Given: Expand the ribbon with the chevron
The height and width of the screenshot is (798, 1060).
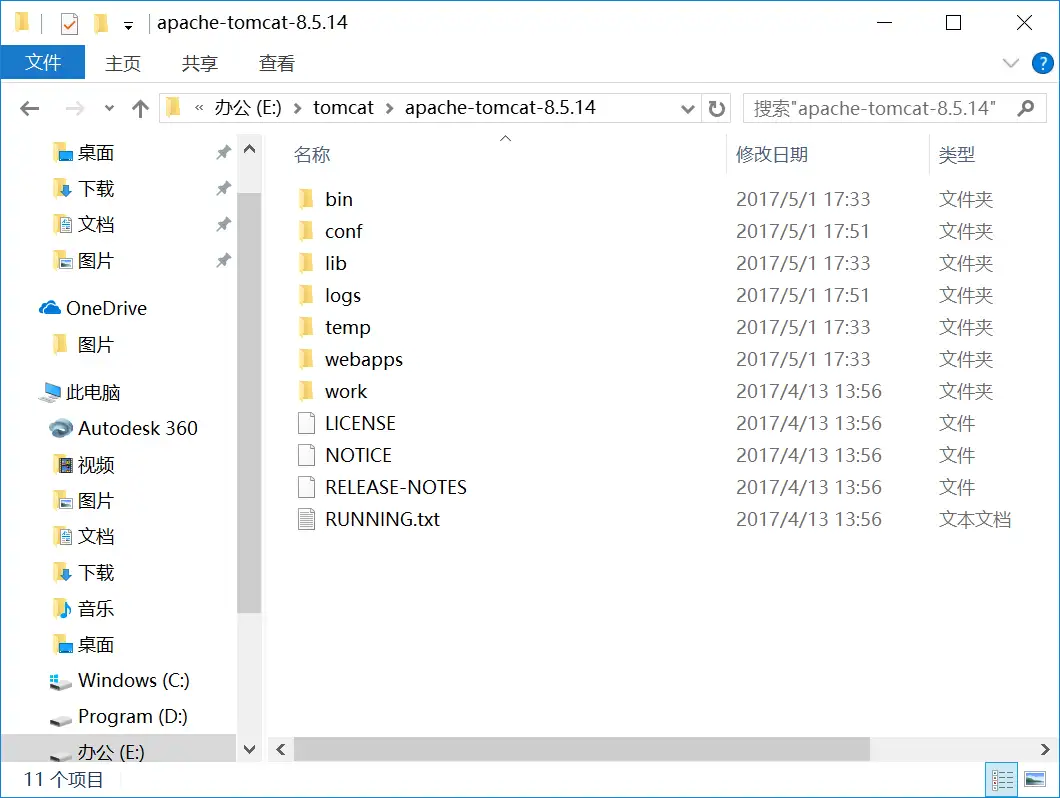Looking at the screenshot, I should coord(1011,63).
